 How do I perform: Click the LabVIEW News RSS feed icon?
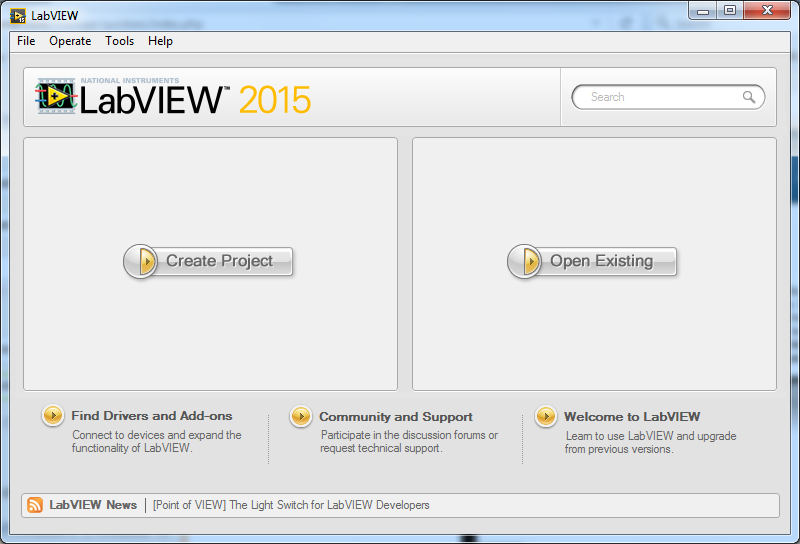point(35,505)
